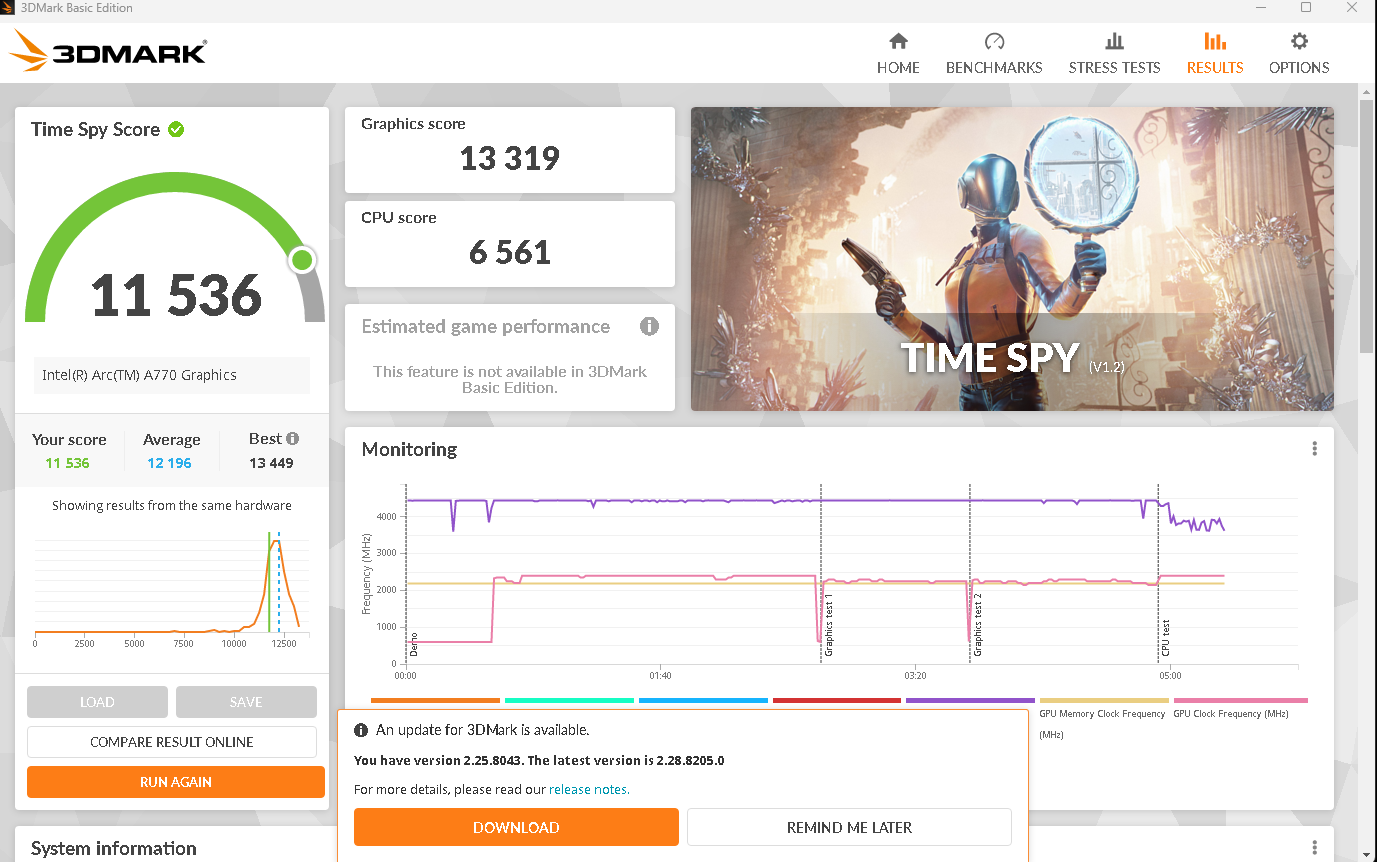This screenshot has width=1377, height=862.
Task: Click the 03:20 time axis label
Action: click(x=915, y=676)
